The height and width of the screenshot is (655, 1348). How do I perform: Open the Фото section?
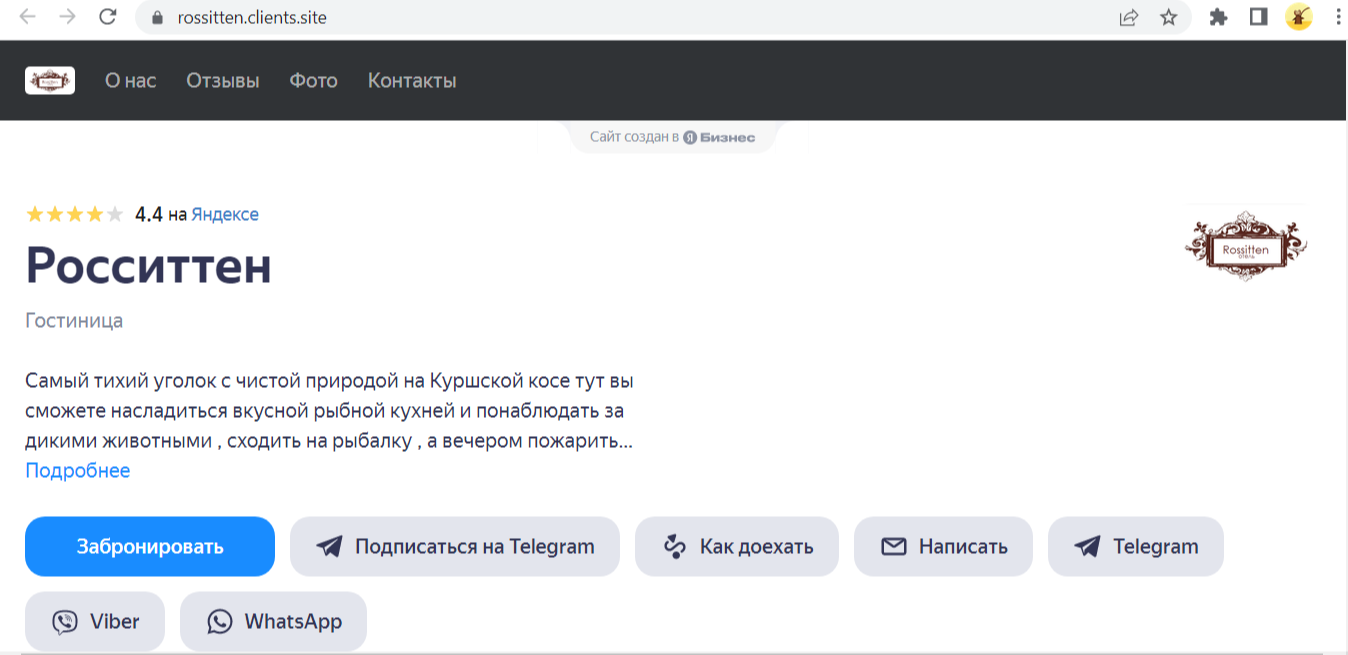[x=314, y=81]
